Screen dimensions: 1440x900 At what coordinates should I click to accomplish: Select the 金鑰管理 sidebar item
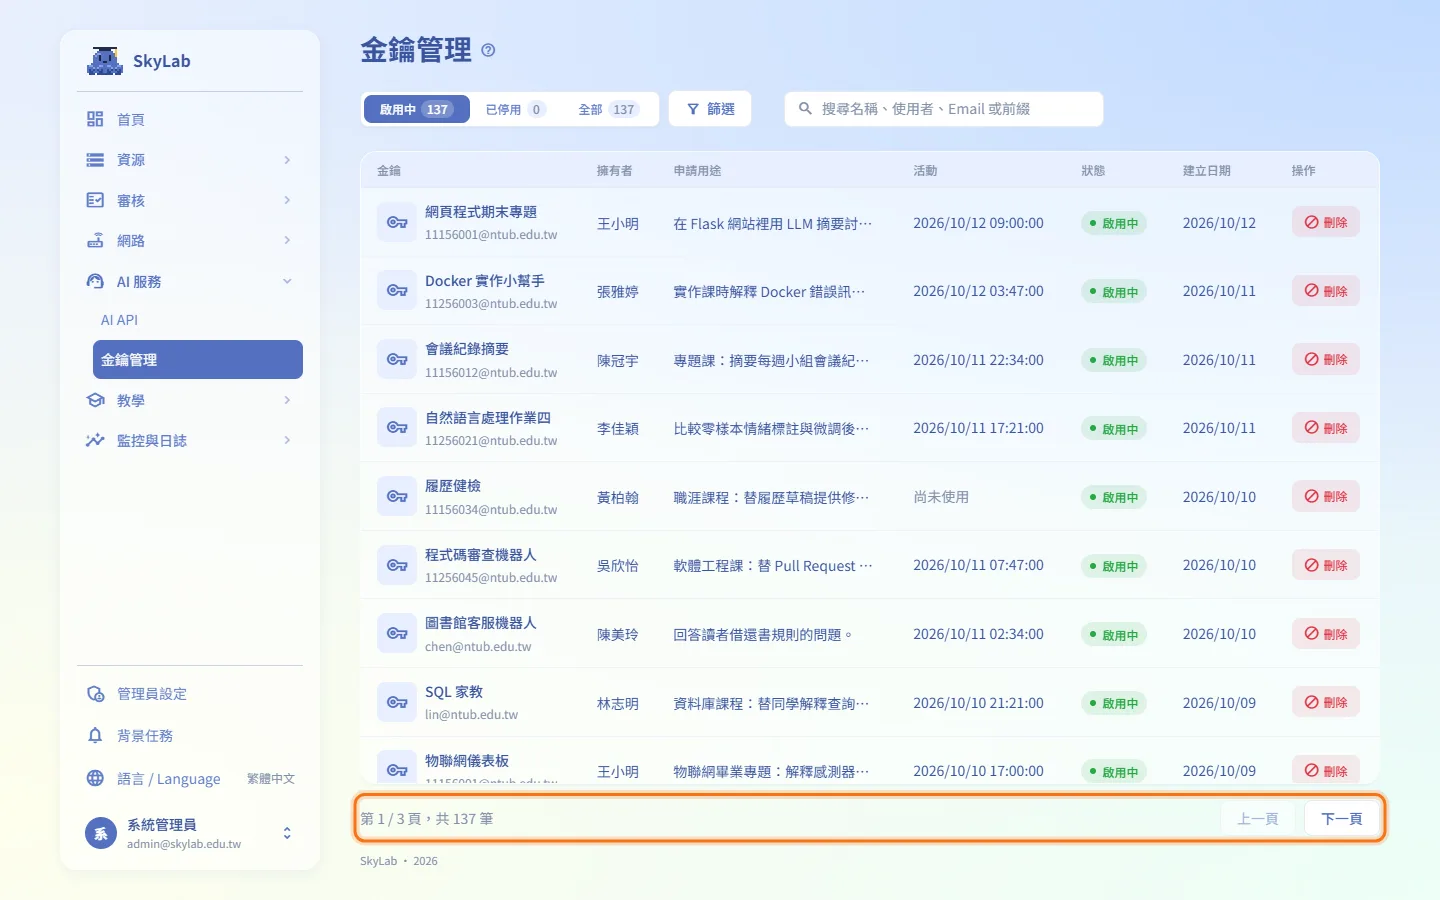(x=198, y=360)
